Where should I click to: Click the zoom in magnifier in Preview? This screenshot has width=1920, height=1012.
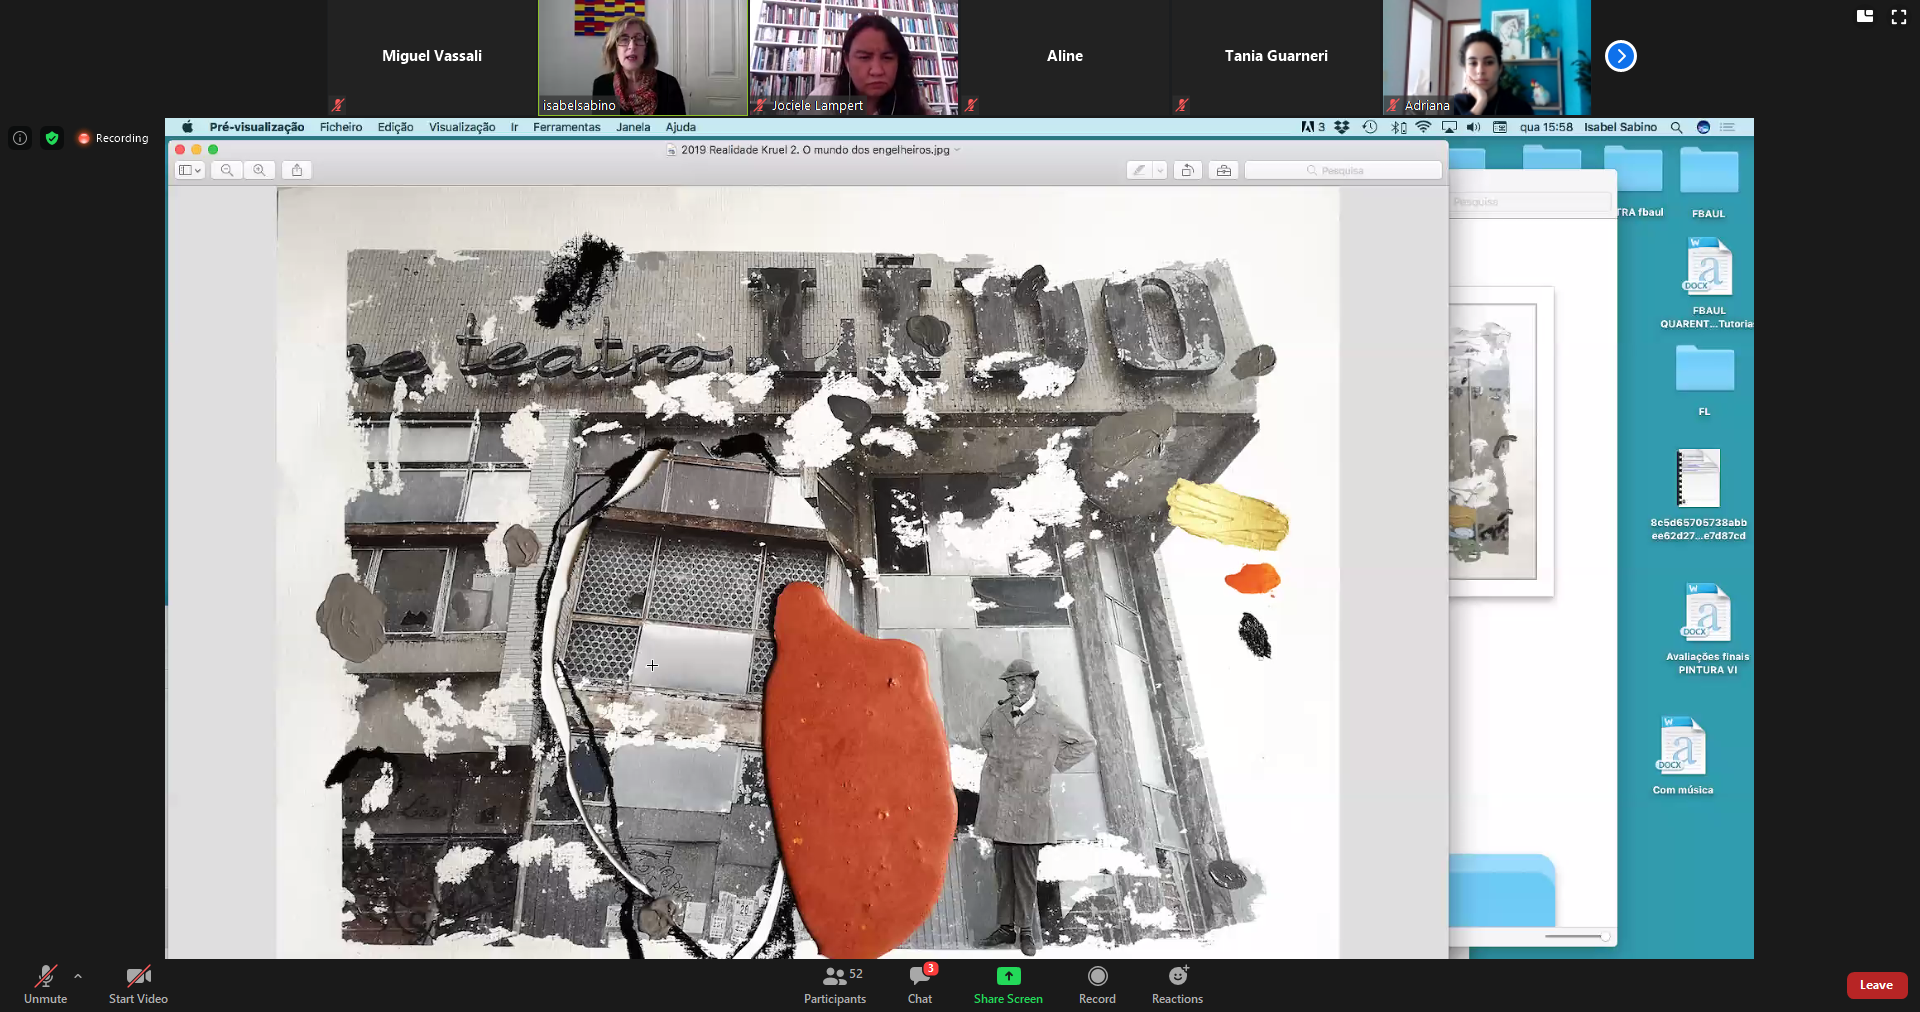(259, 170)
